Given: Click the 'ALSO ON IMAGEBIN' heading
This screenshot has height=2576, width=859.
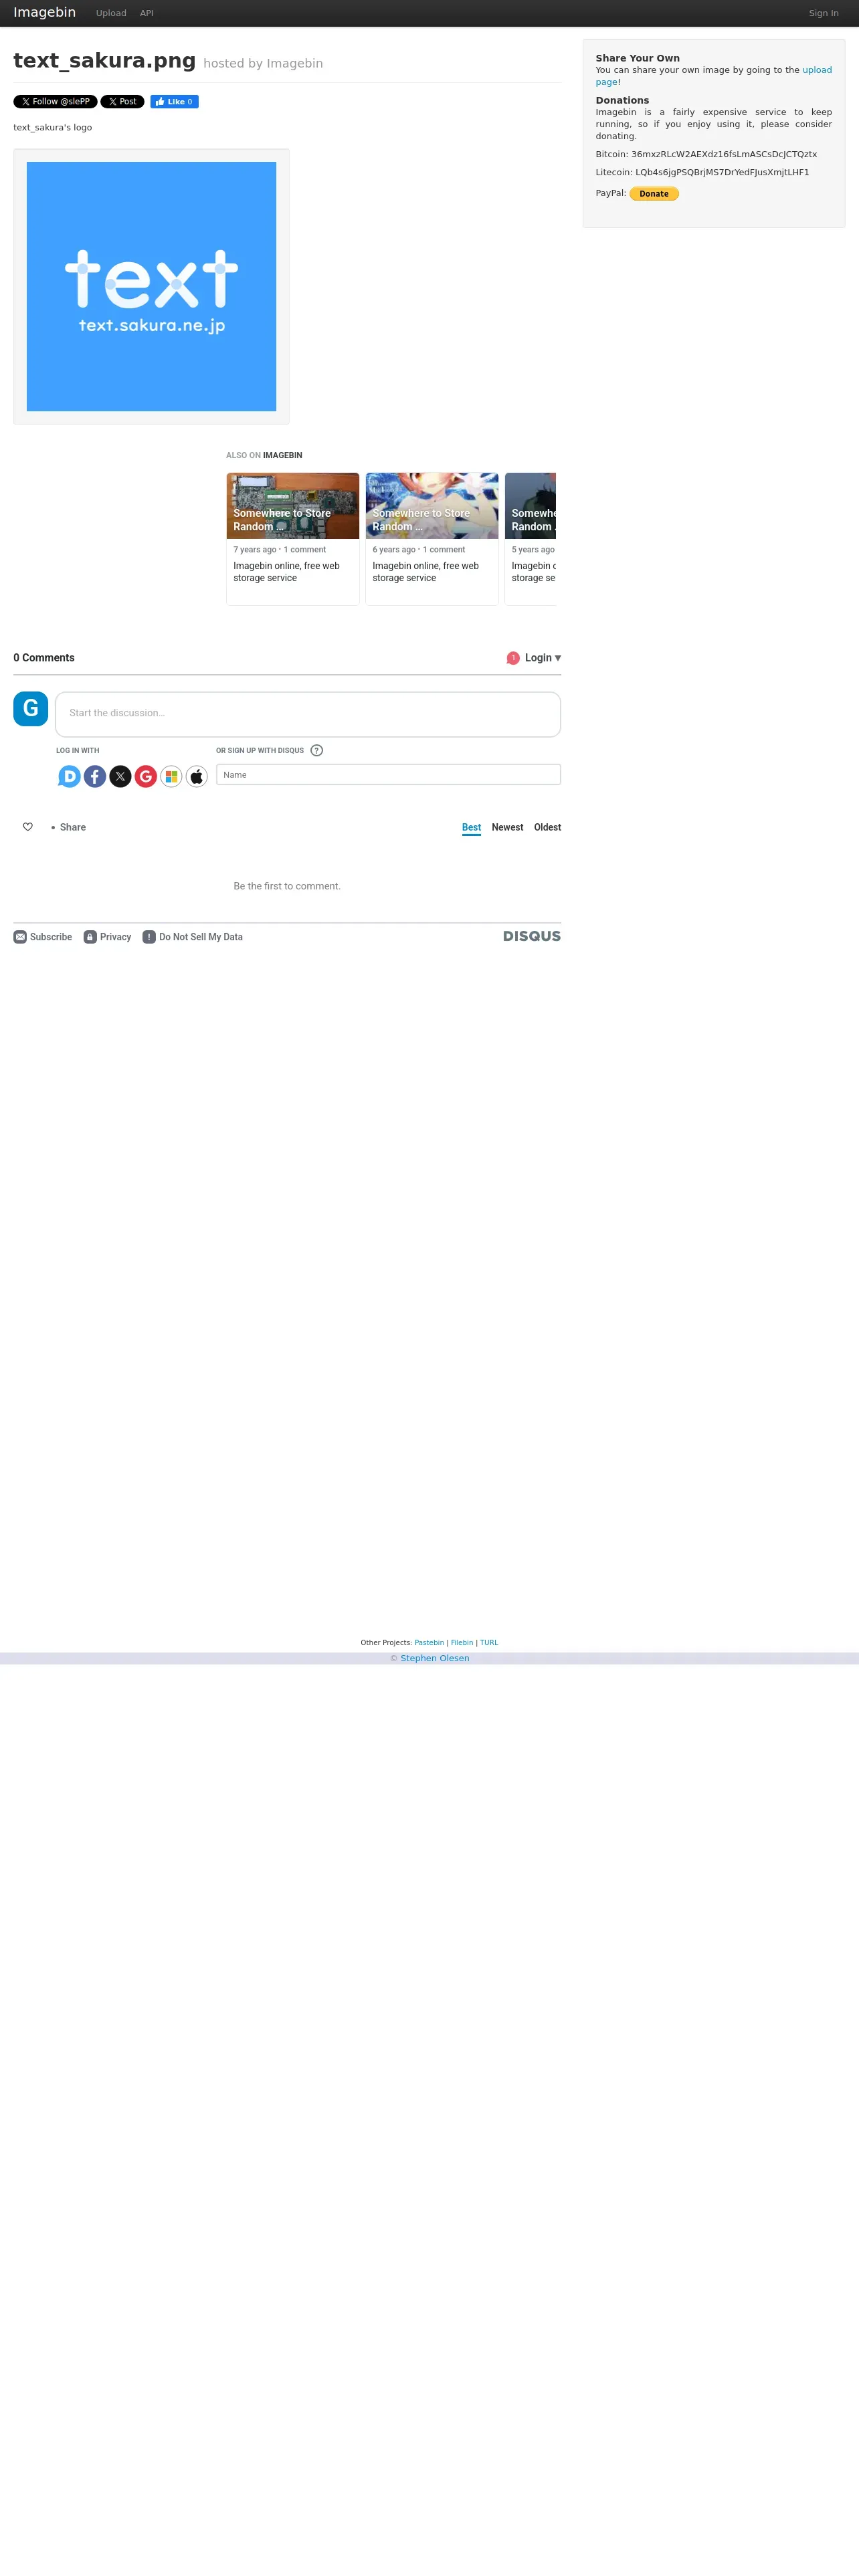Looking at the screenshot, I should pyautogui.click(x=264, y=455).
